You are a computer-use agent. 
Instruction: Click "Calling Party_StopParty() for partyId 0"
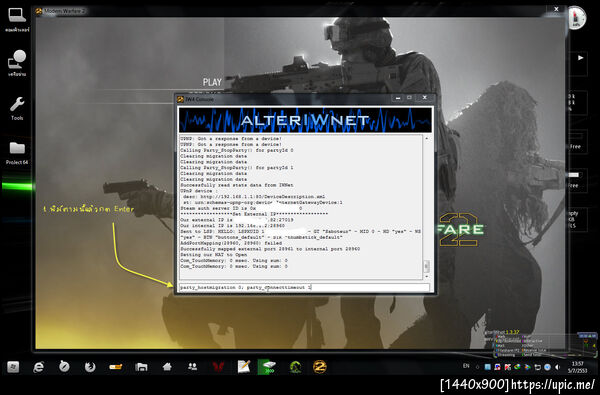[236, 150]
